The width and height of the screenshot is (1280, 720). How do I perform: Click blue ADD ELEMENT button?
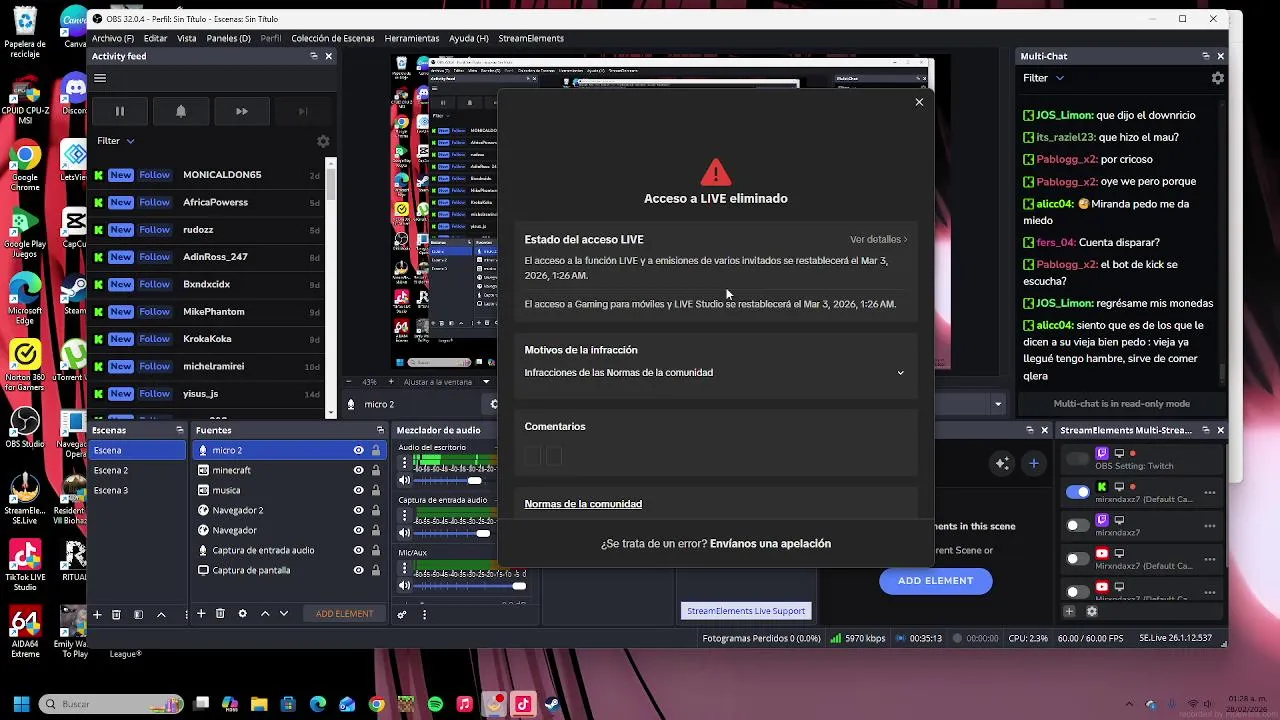[x=936, y=581]
